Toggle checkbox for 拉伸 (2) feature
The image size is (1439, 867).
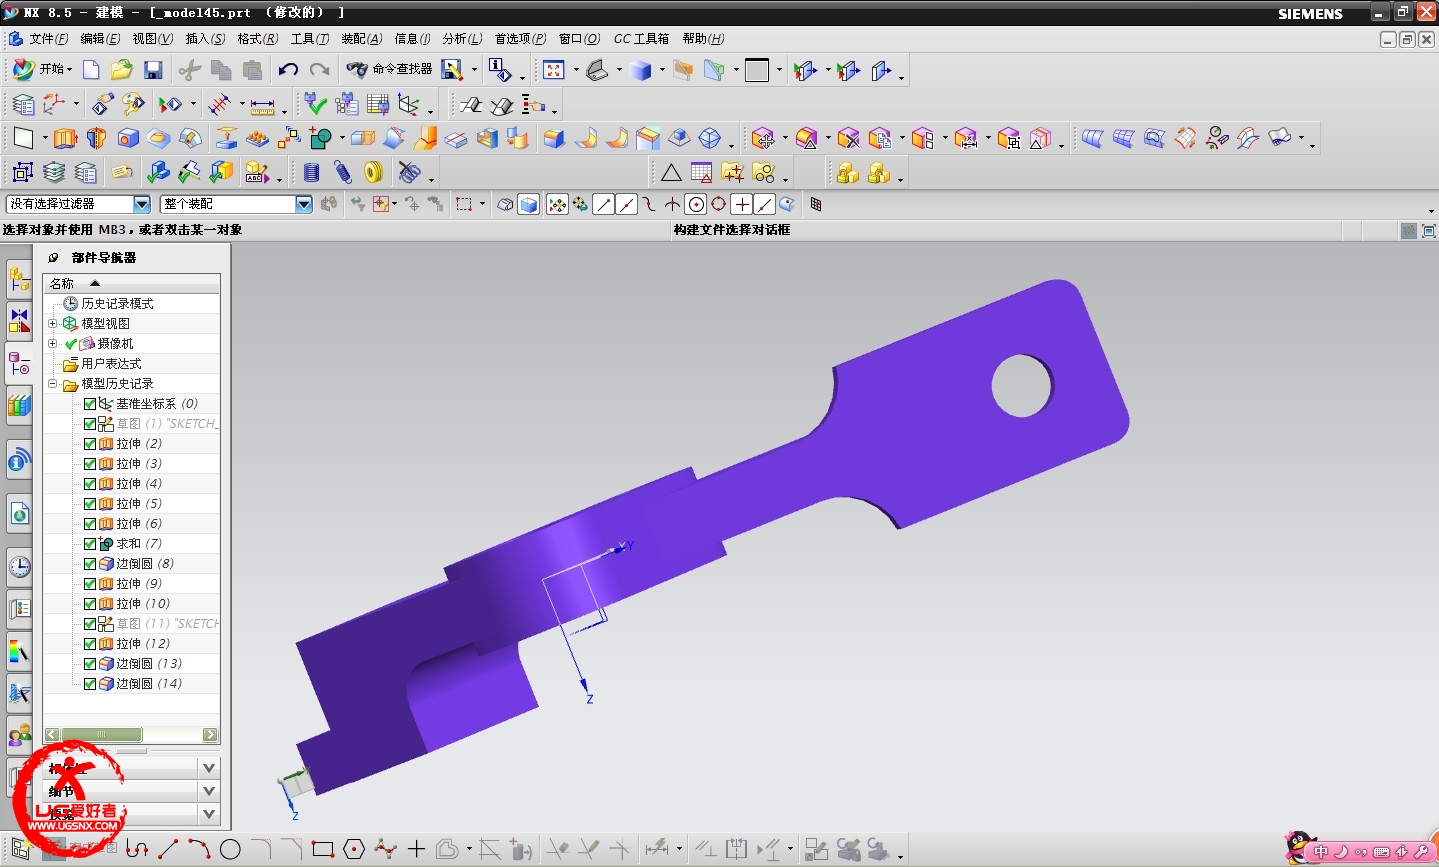coord(90,444)
